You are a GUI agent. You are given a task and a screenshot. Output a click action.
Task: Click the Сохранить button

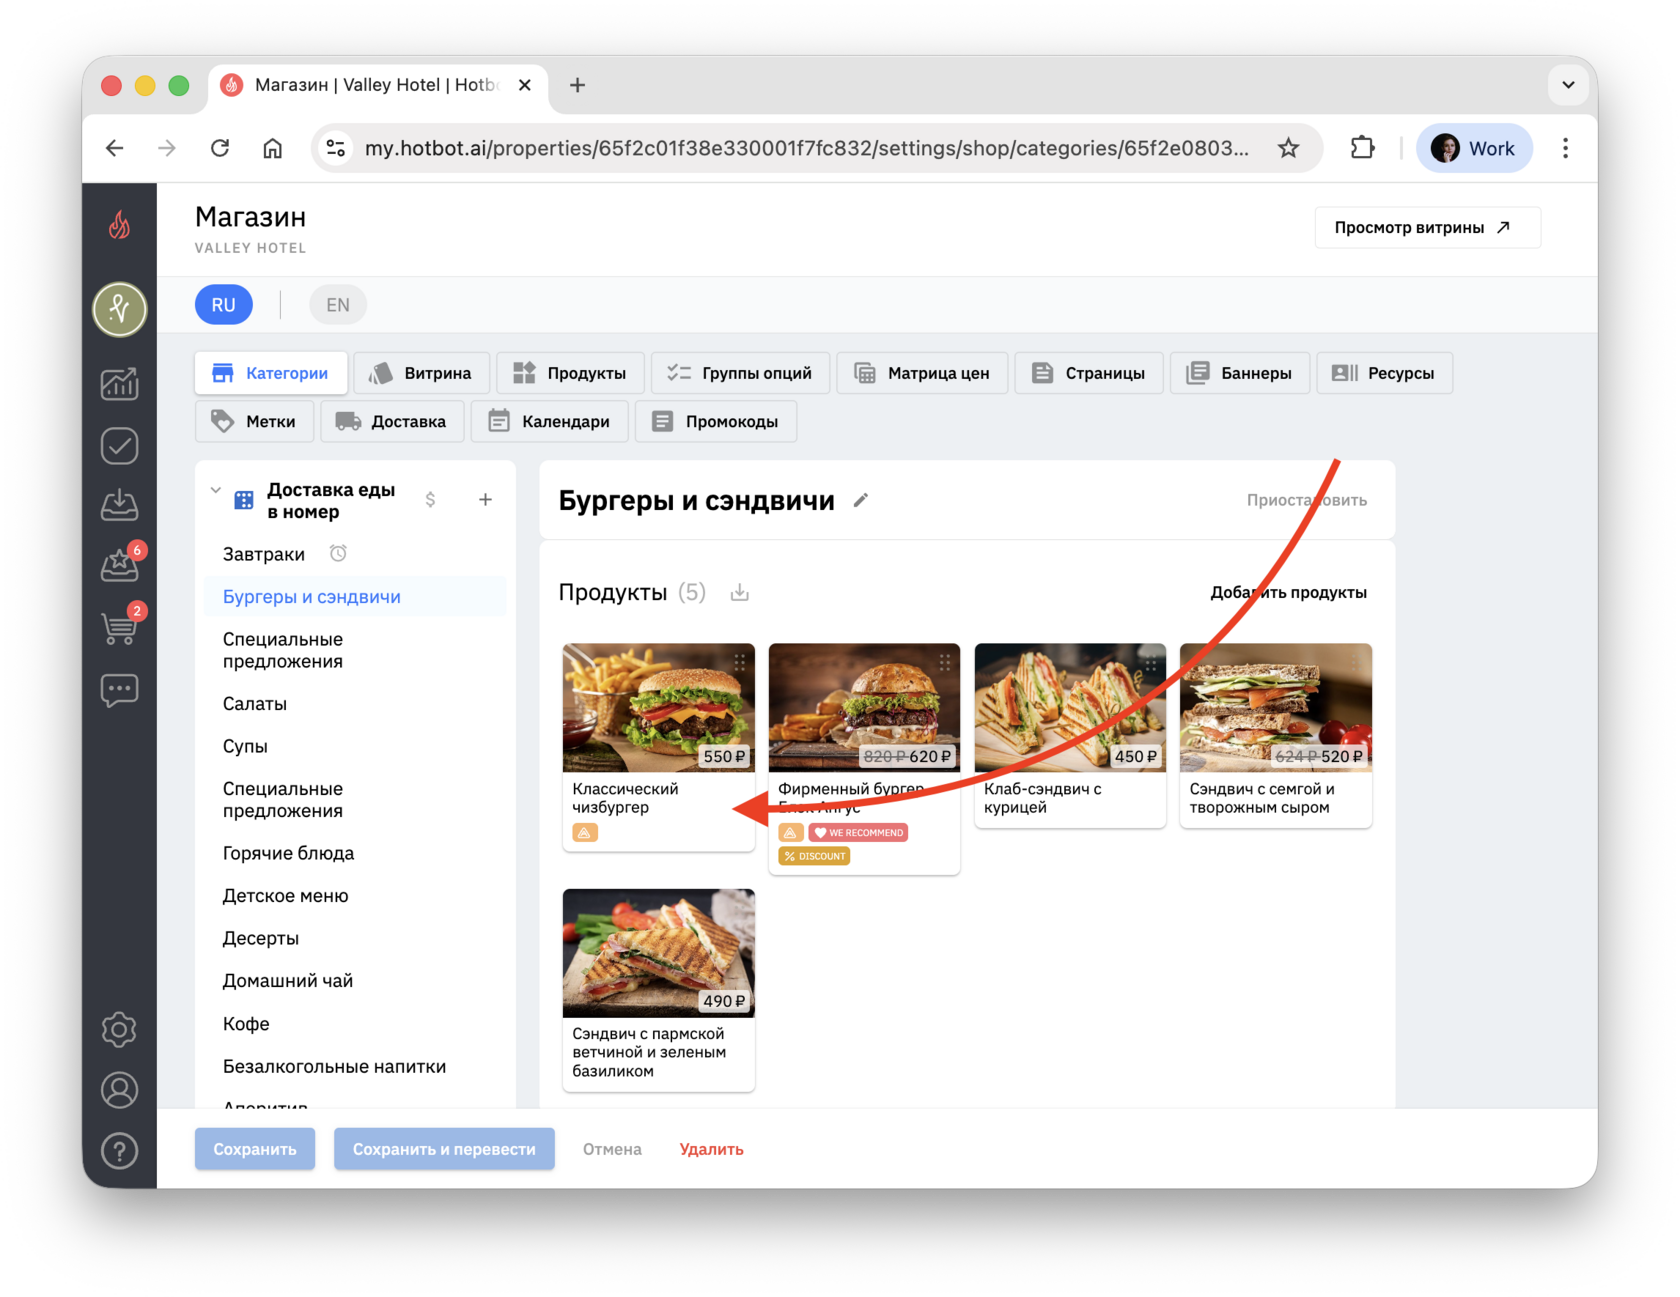tap(255, 1149)
